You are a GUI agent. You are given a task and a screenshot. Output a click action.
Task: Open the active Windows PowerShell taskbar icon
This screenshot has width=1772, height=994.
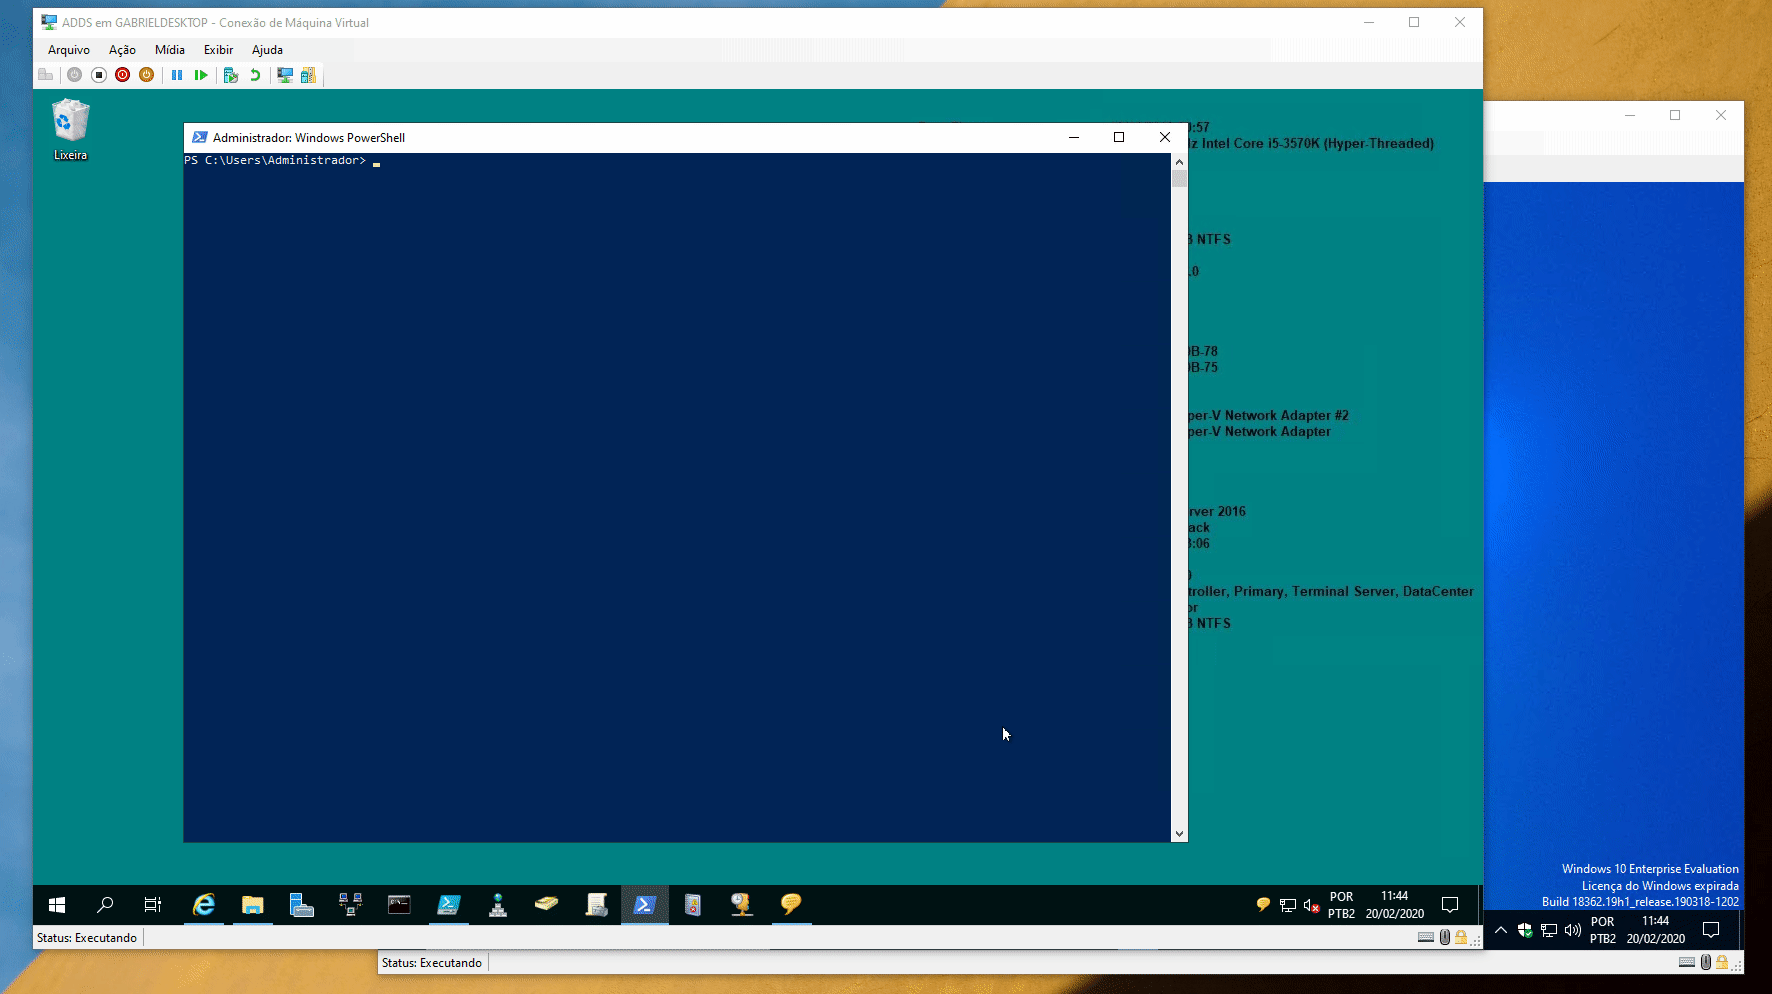[x=644, y=905]
